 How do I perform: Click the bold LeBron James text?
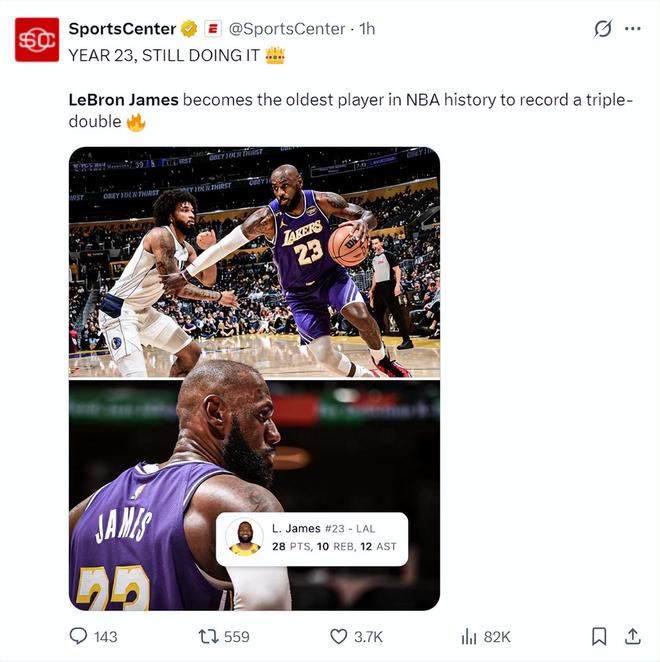pos(123,99)
